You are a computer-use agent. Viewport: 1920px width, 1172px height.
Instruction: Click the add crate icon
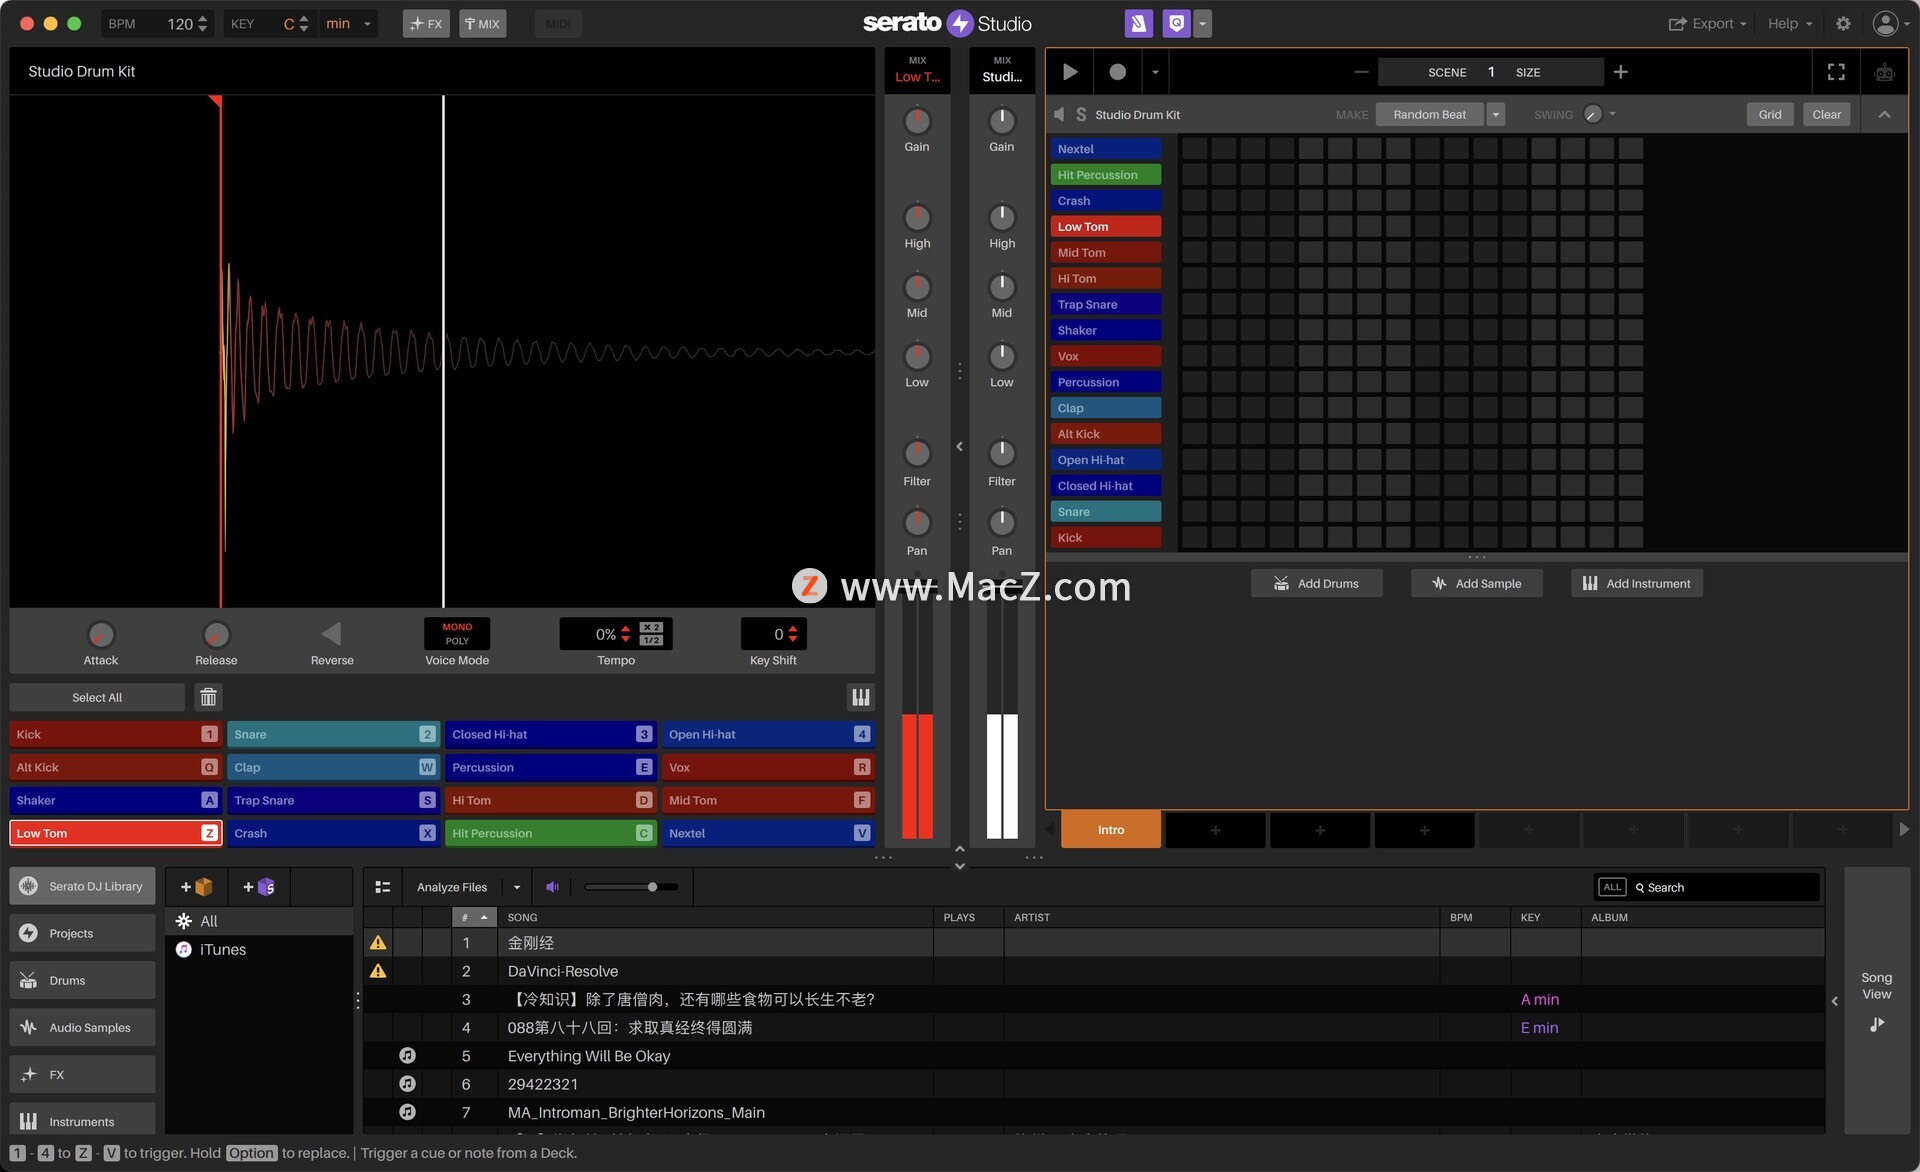coord(196,887)
